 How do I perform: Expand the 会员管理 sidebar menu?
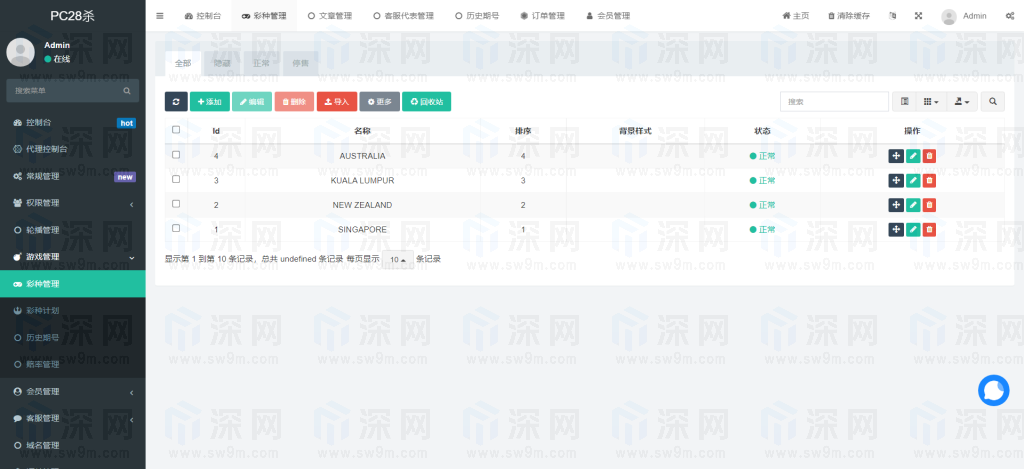point(72,391)
